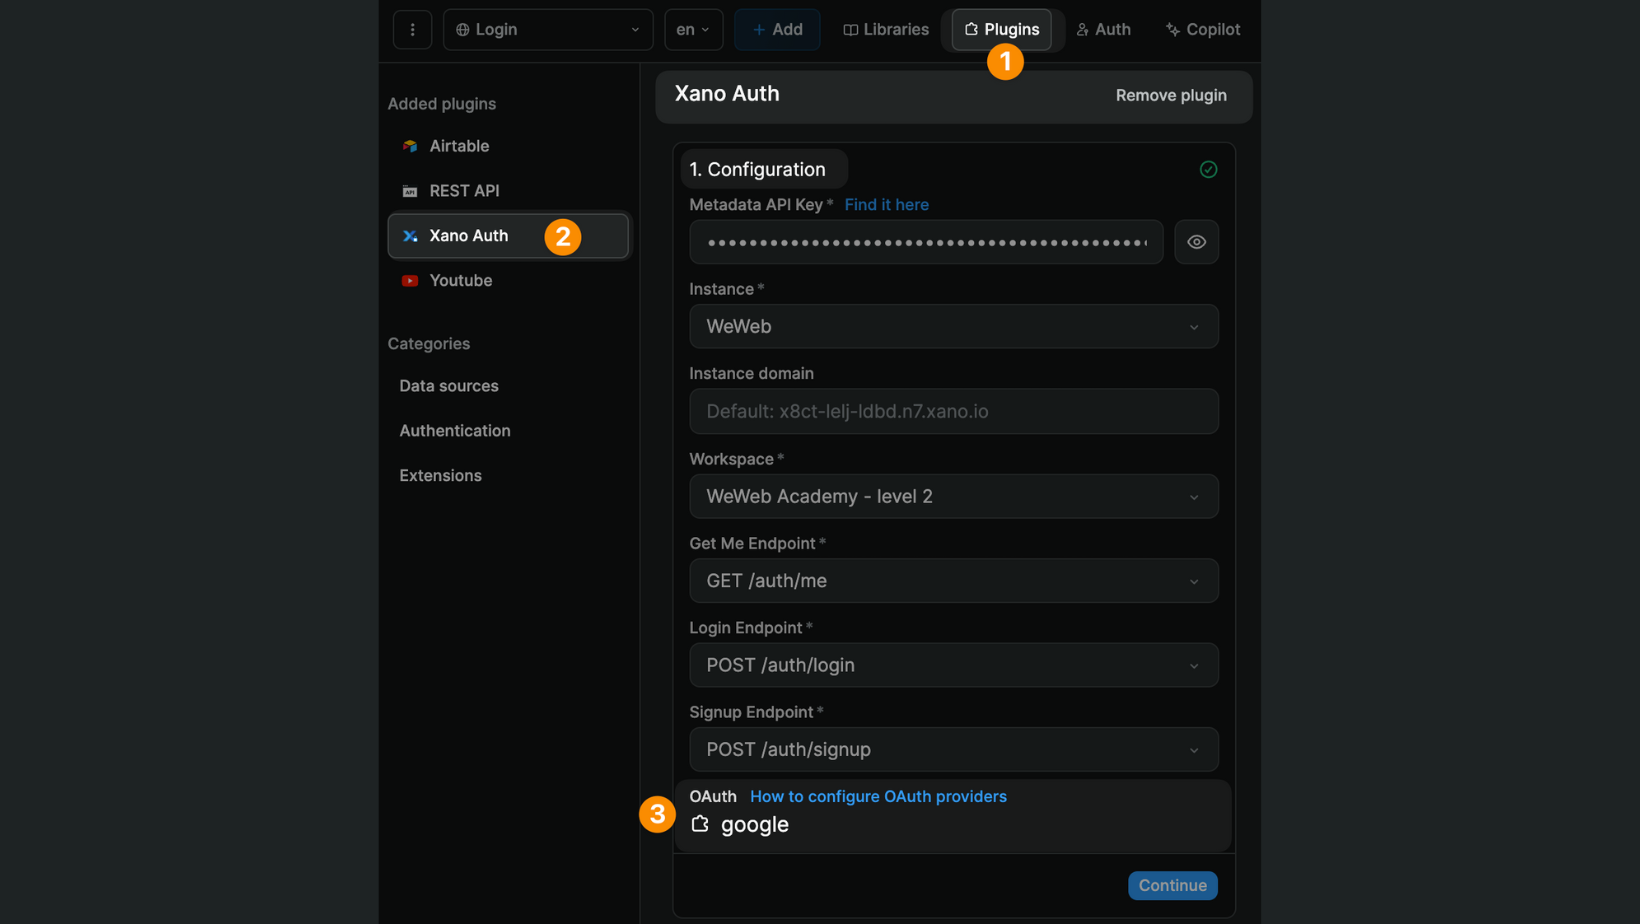Open the REST API plugin settings
This screenshot has width=1640, height=924.
(466, 190)
